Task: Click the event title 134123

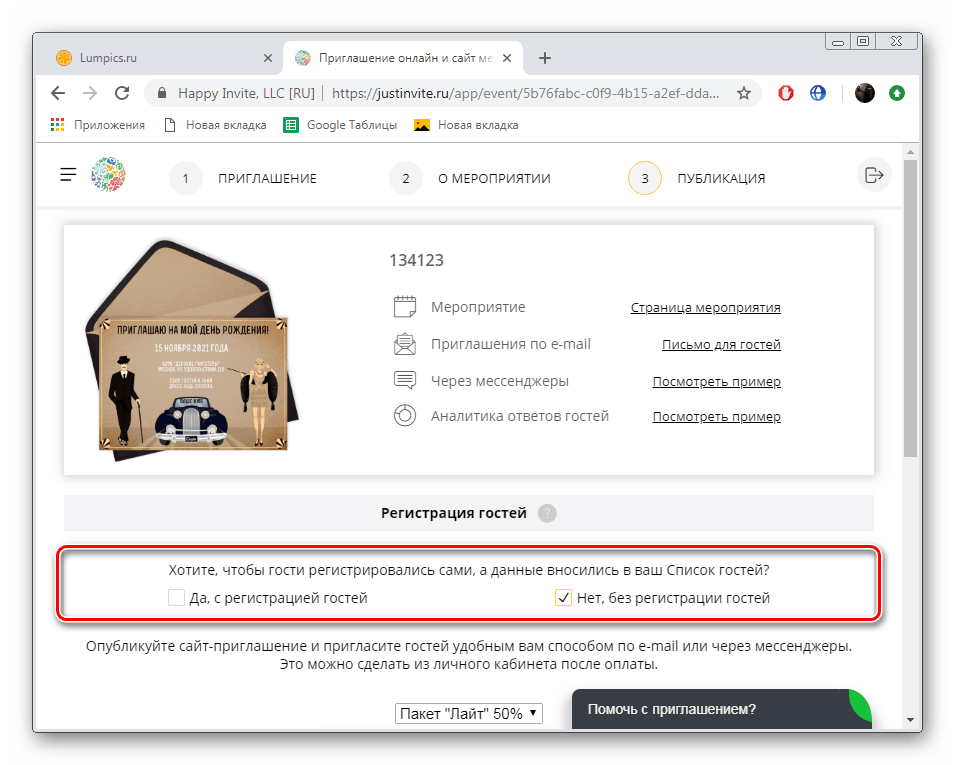Action: 417,260
